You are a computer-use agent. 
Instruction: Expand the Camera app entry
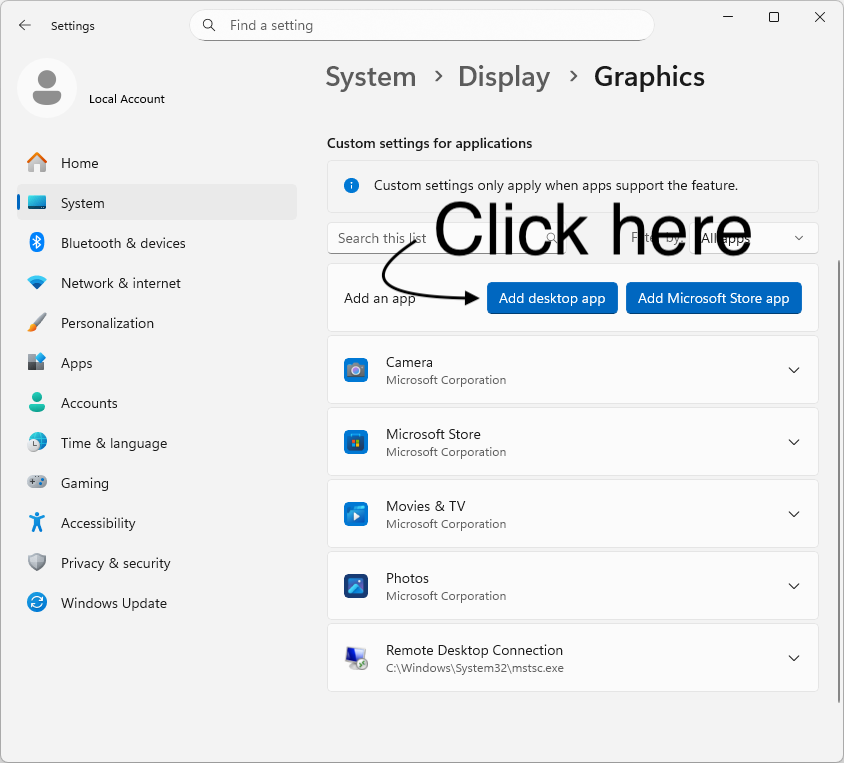pyautogui.click(x=793, y=369)
